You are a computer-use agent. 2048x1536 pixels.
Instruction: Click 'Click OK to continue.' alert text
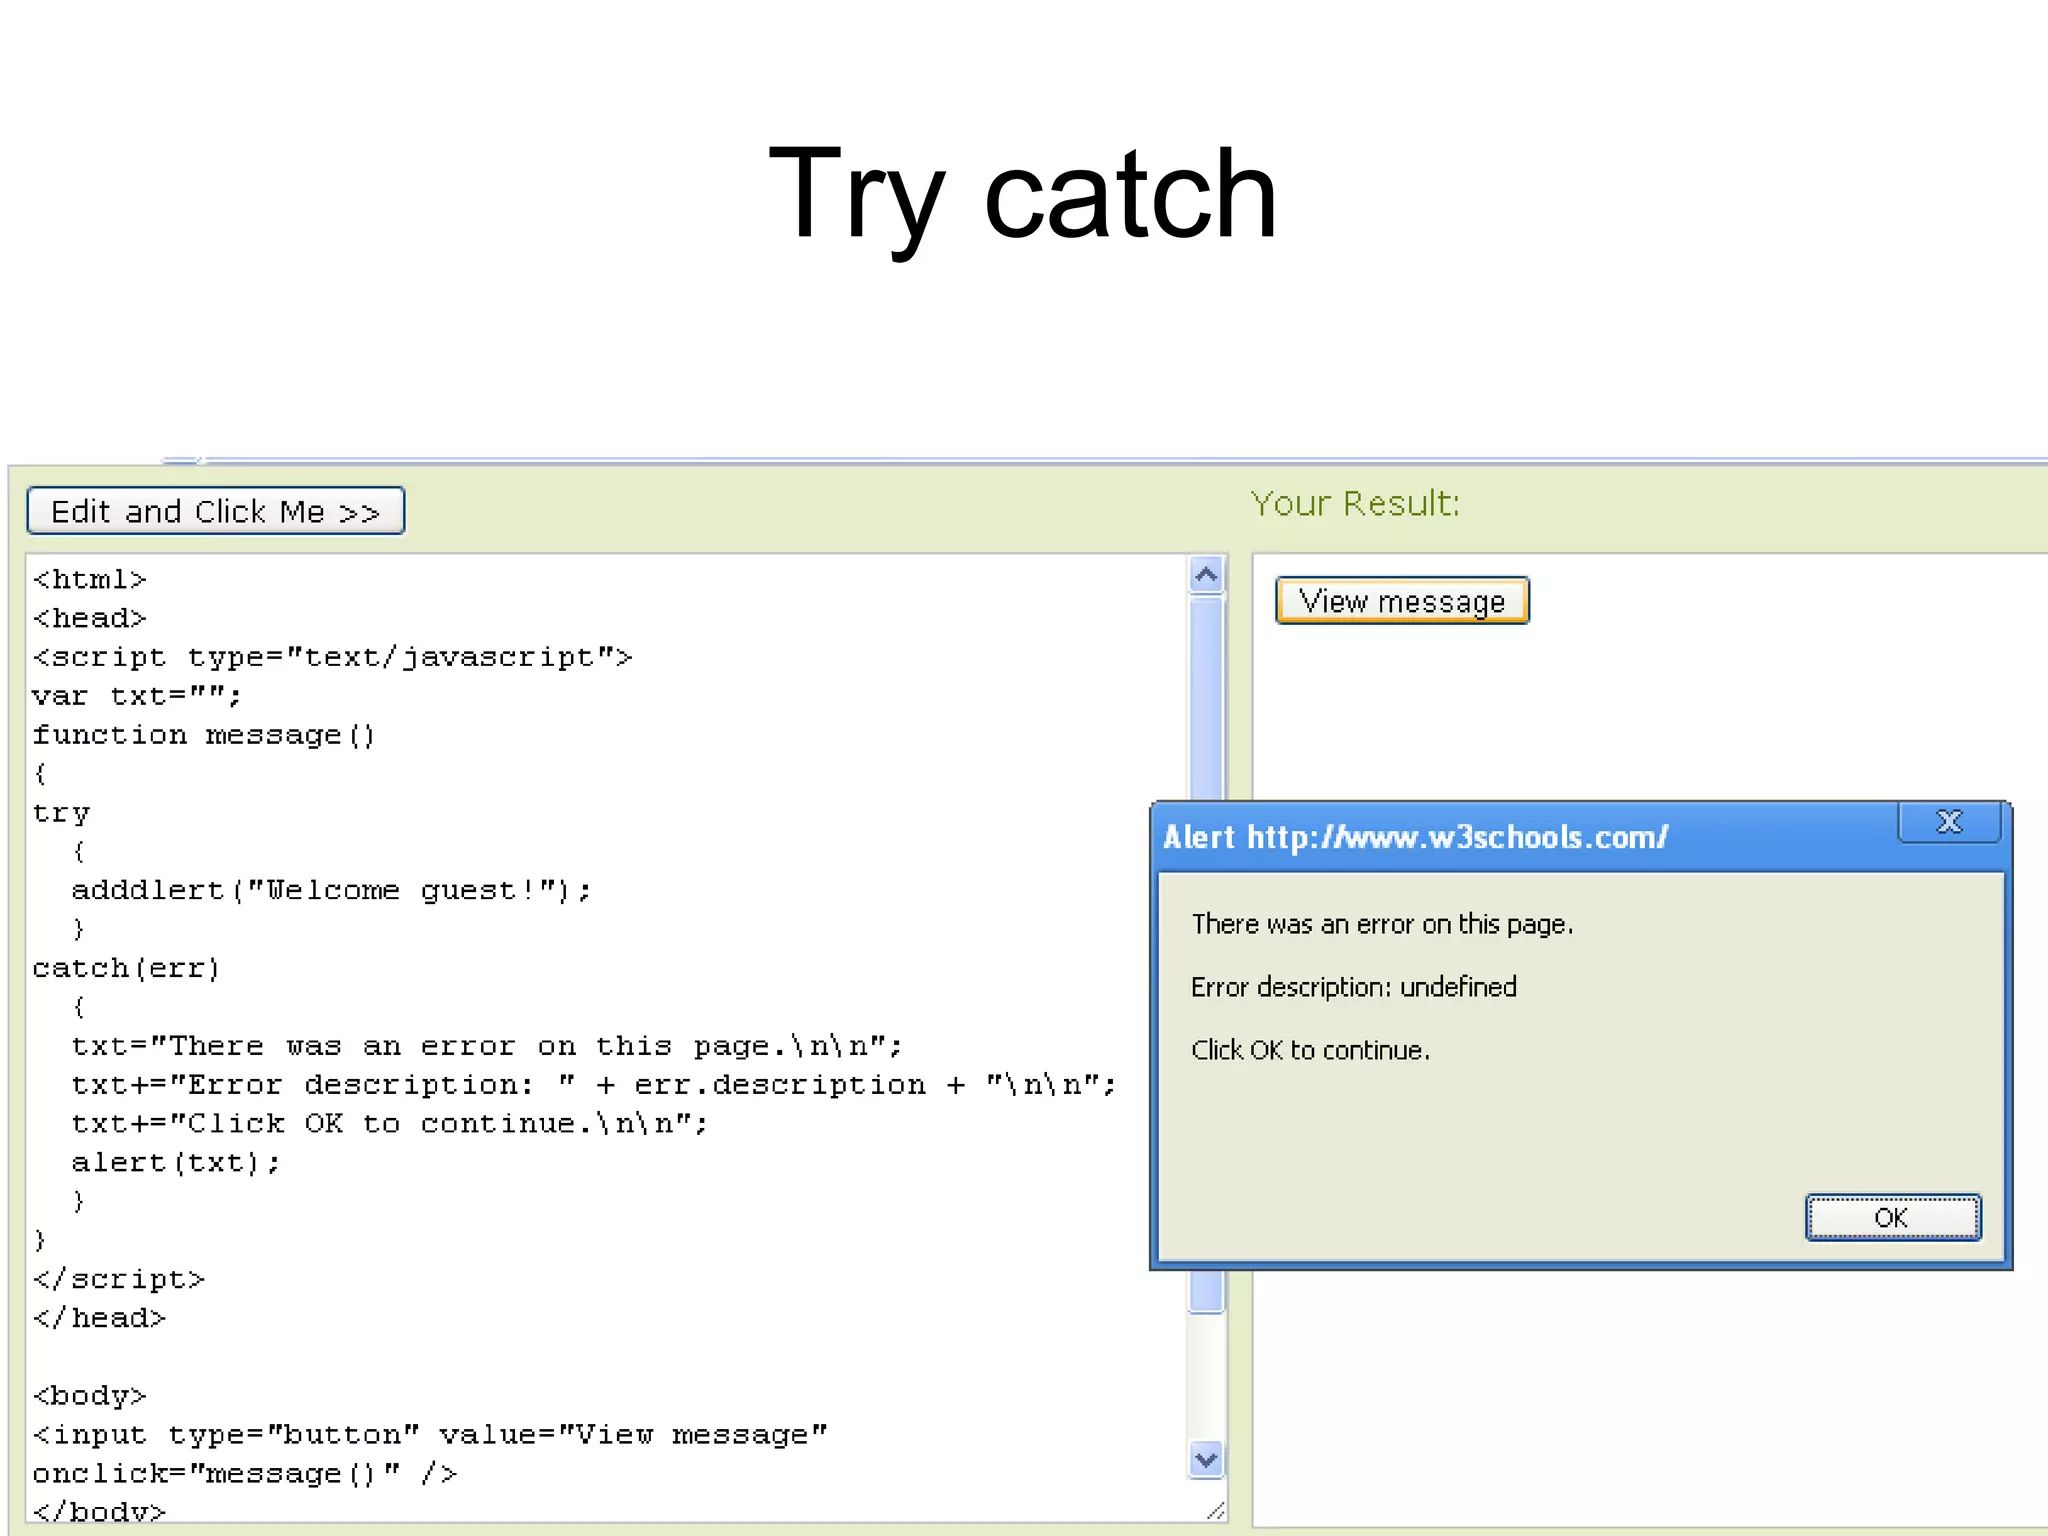coord(1310,1050)
